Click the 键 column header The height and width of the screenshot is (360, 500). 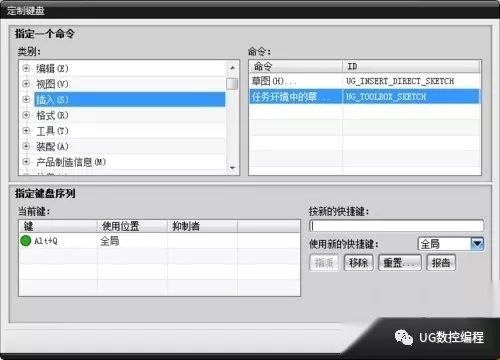tap(58, 226)
